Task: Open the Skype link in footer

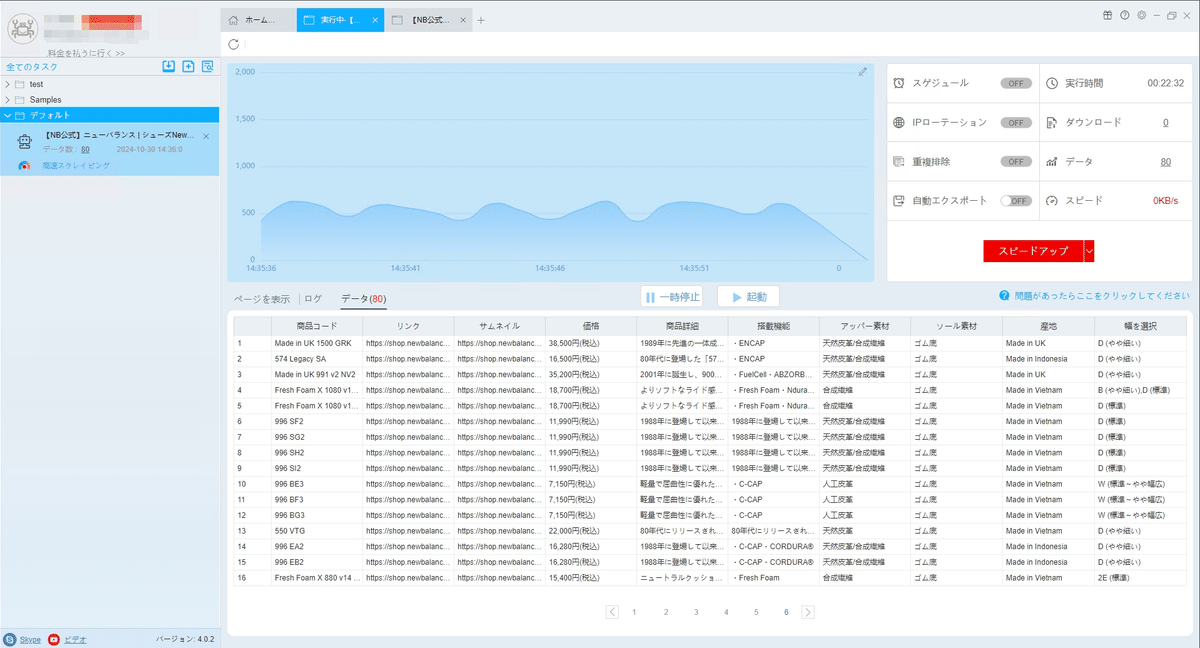Action: point(30,639)
